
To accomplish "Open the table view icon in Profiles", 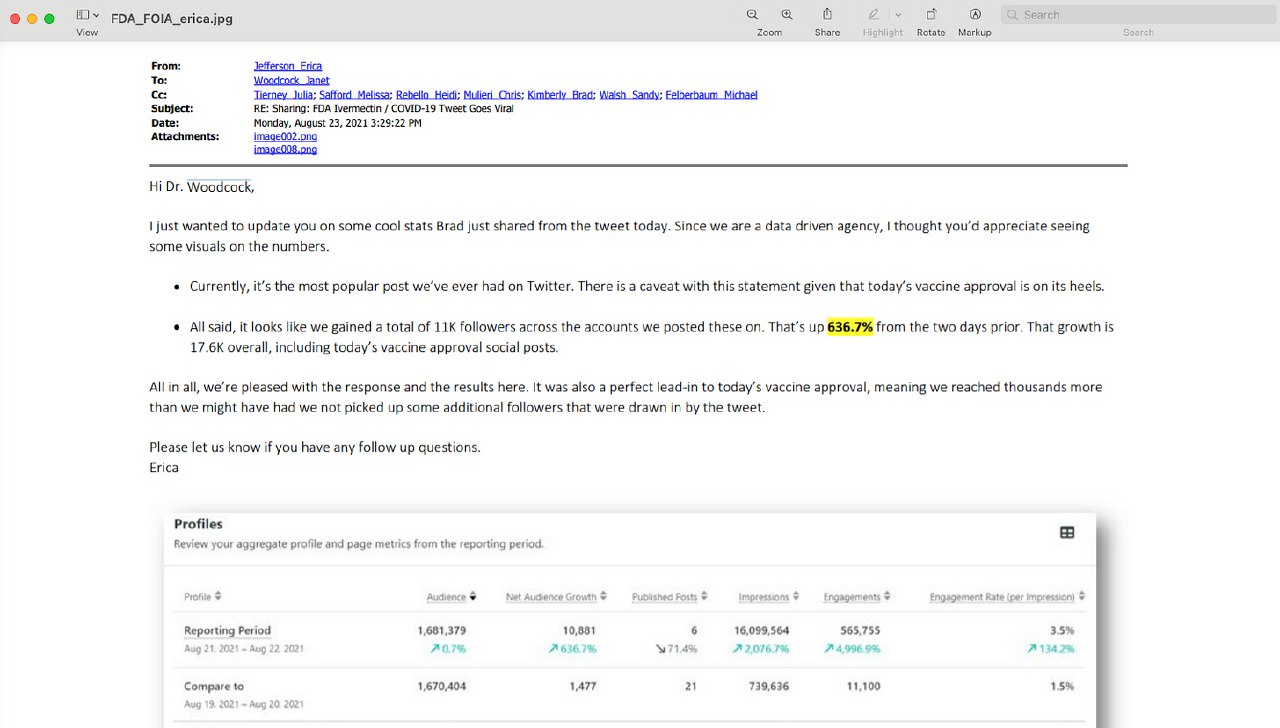I will click(x=1067, y=533).
